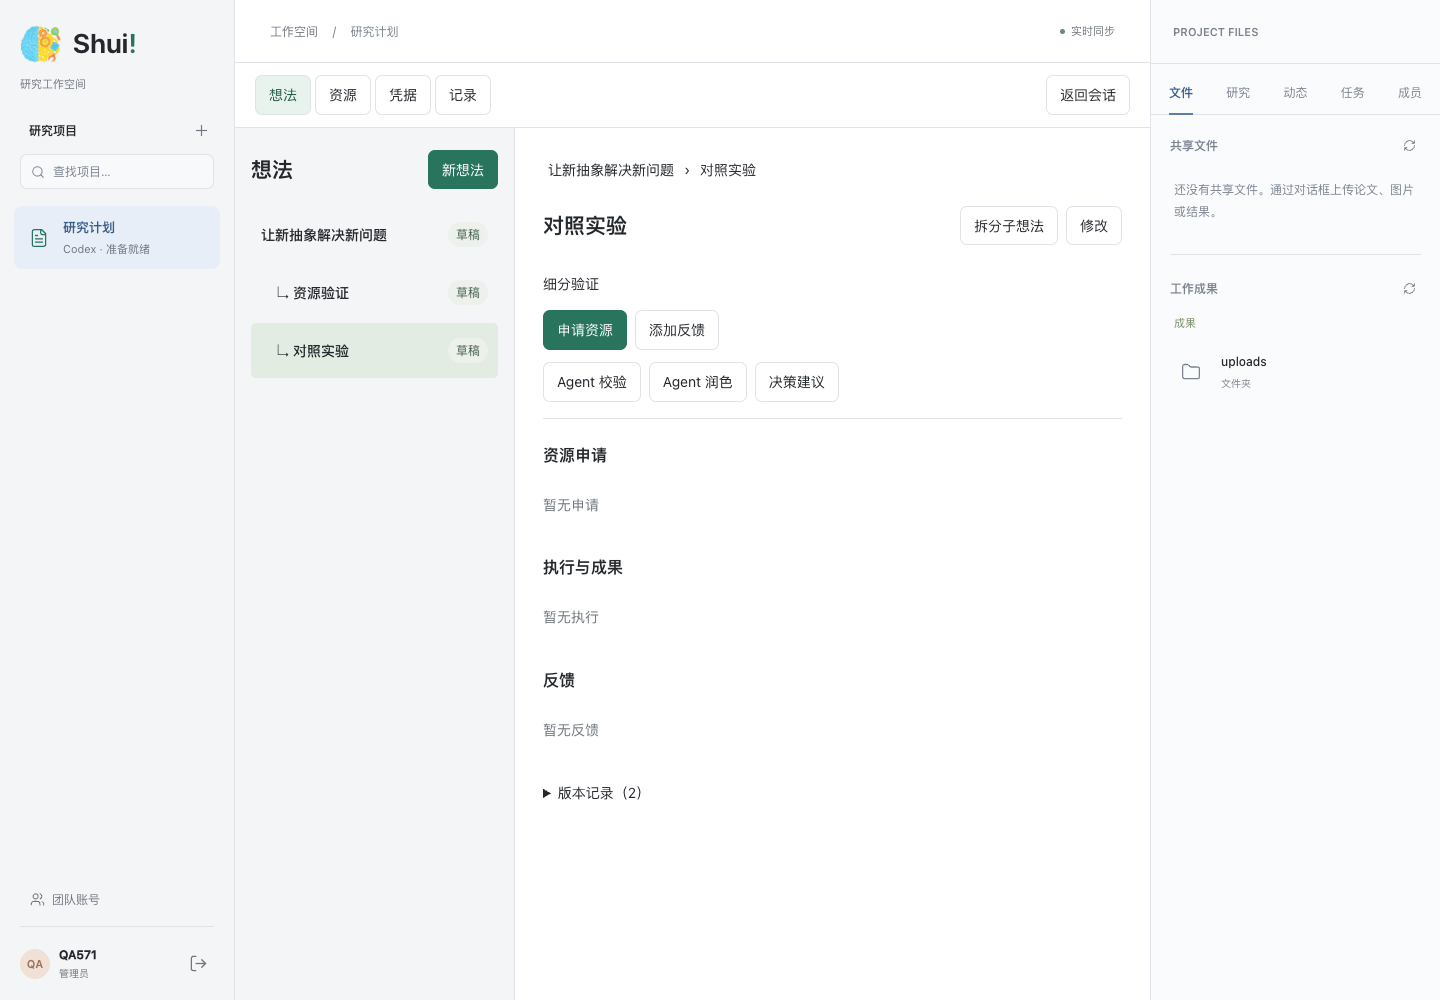Focus the 查找项目 search field
The width and height of the screenshot is (1440, 1000).
117,172
